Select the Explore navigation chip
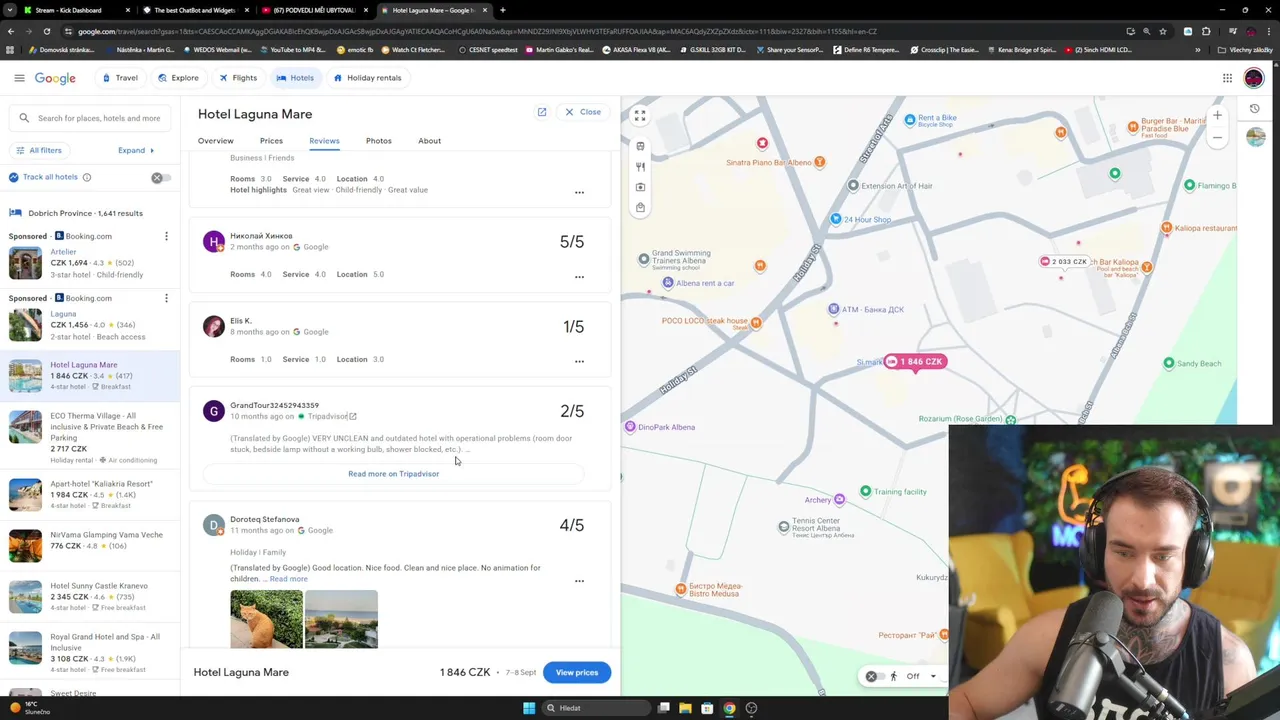The image size is (1280, 720). 178,78
